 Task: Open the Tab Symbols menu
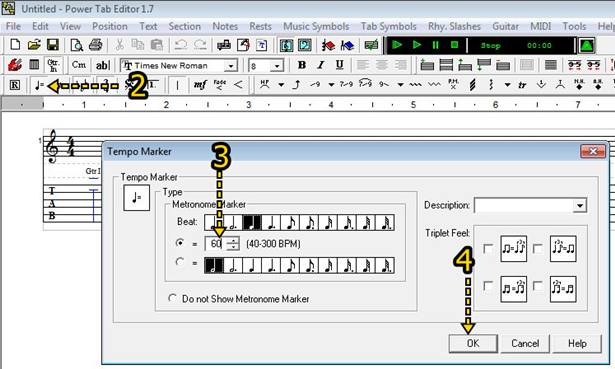pos(388,26)
